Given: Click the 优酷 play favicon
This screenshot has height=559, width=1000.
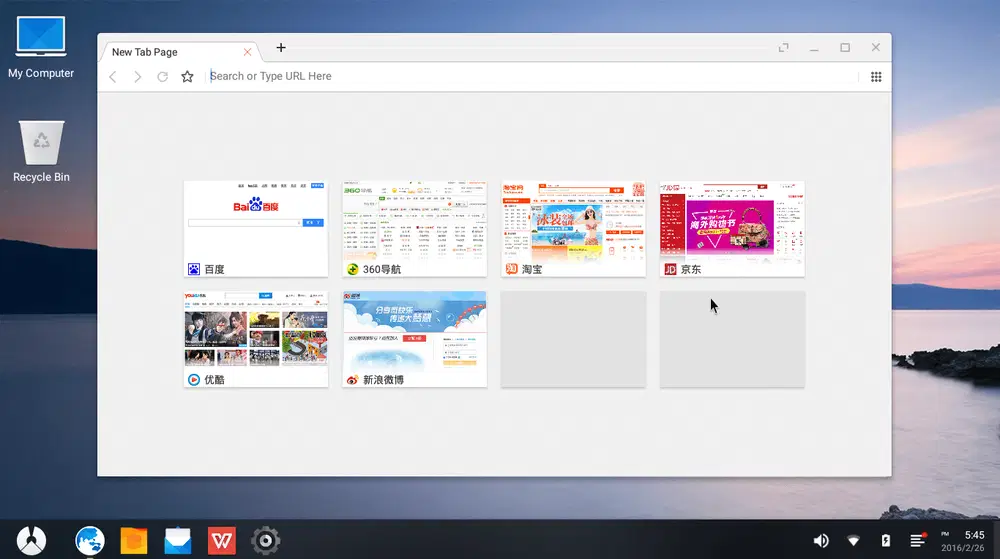Looking at the screenshot, I should (194, 380).
